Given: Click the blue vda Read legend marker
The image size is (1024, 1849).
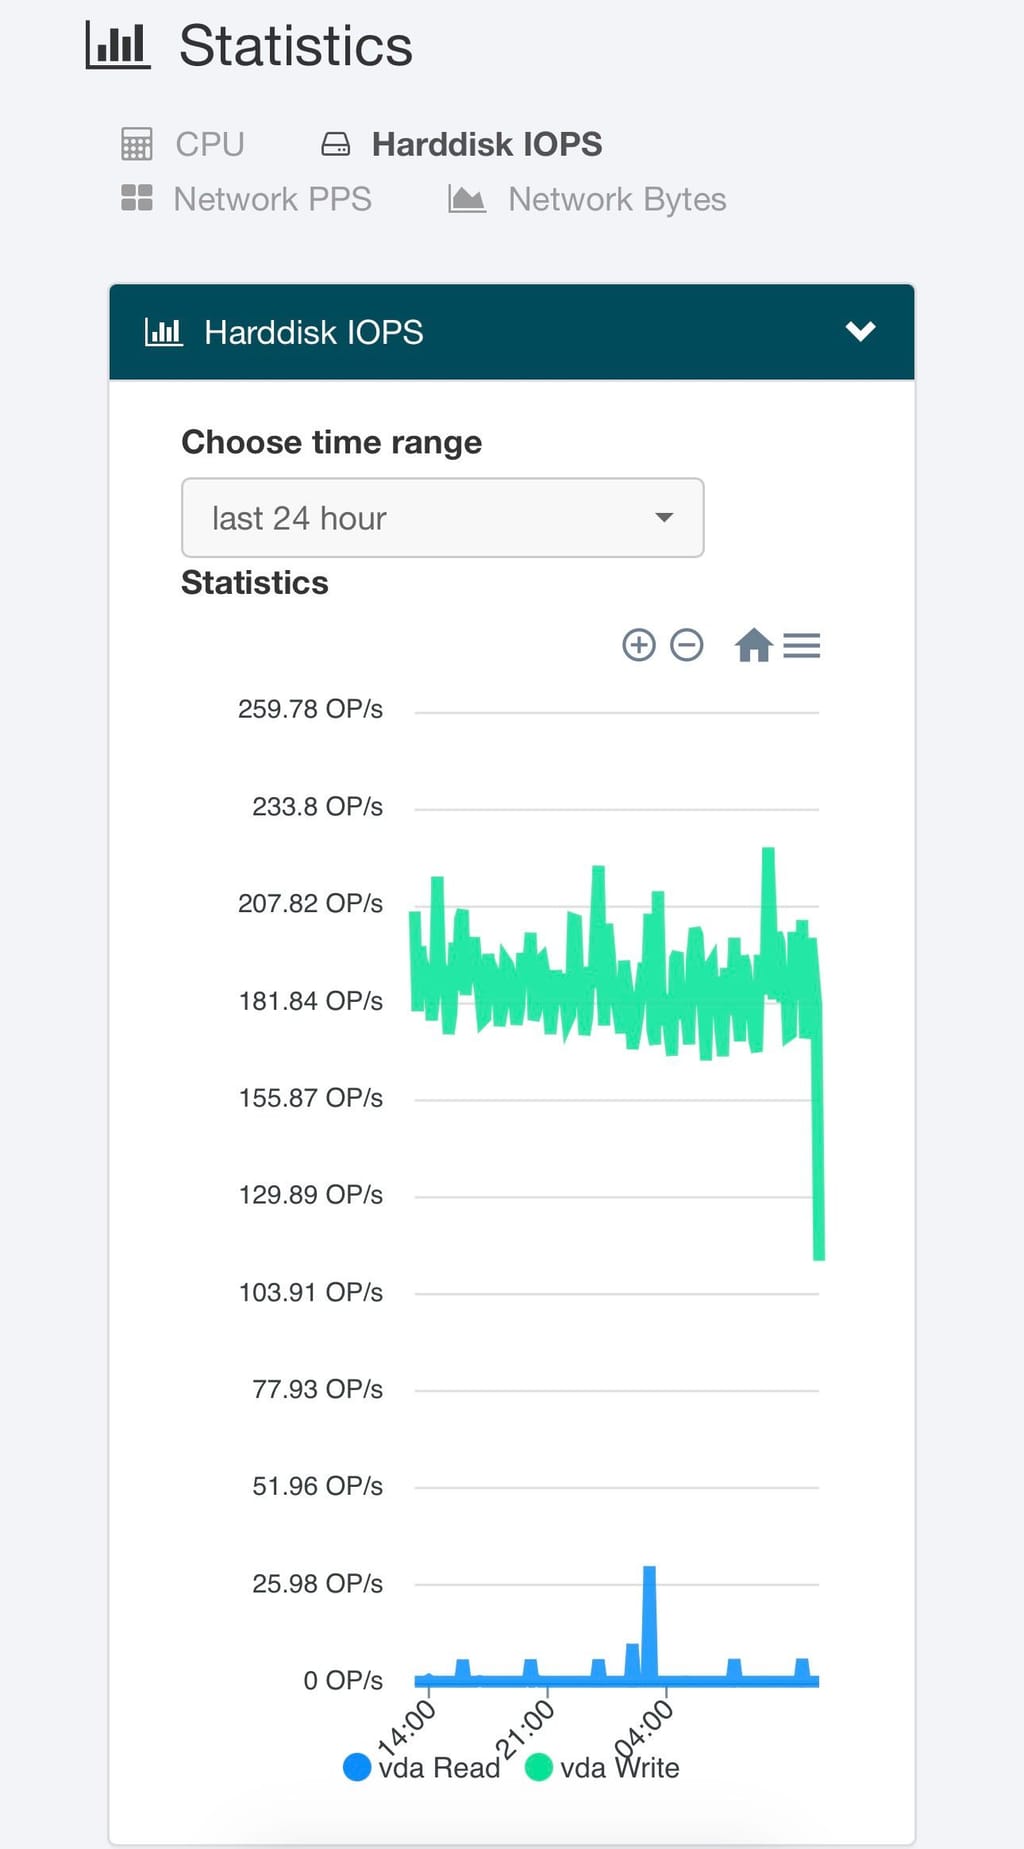Looking at the screenshot, I should pyautogui.click(x=357, y=1767).
